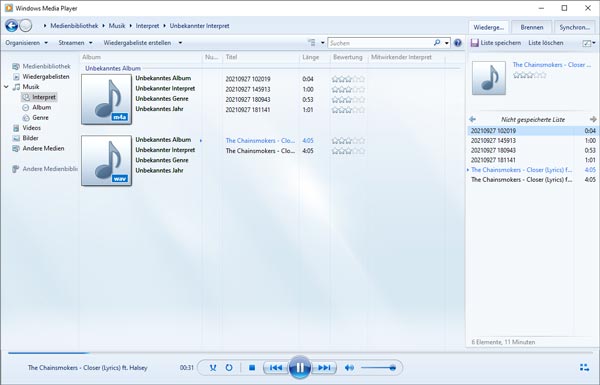Stop playback
Screen dimensions: 600x385
coord(252,368)
